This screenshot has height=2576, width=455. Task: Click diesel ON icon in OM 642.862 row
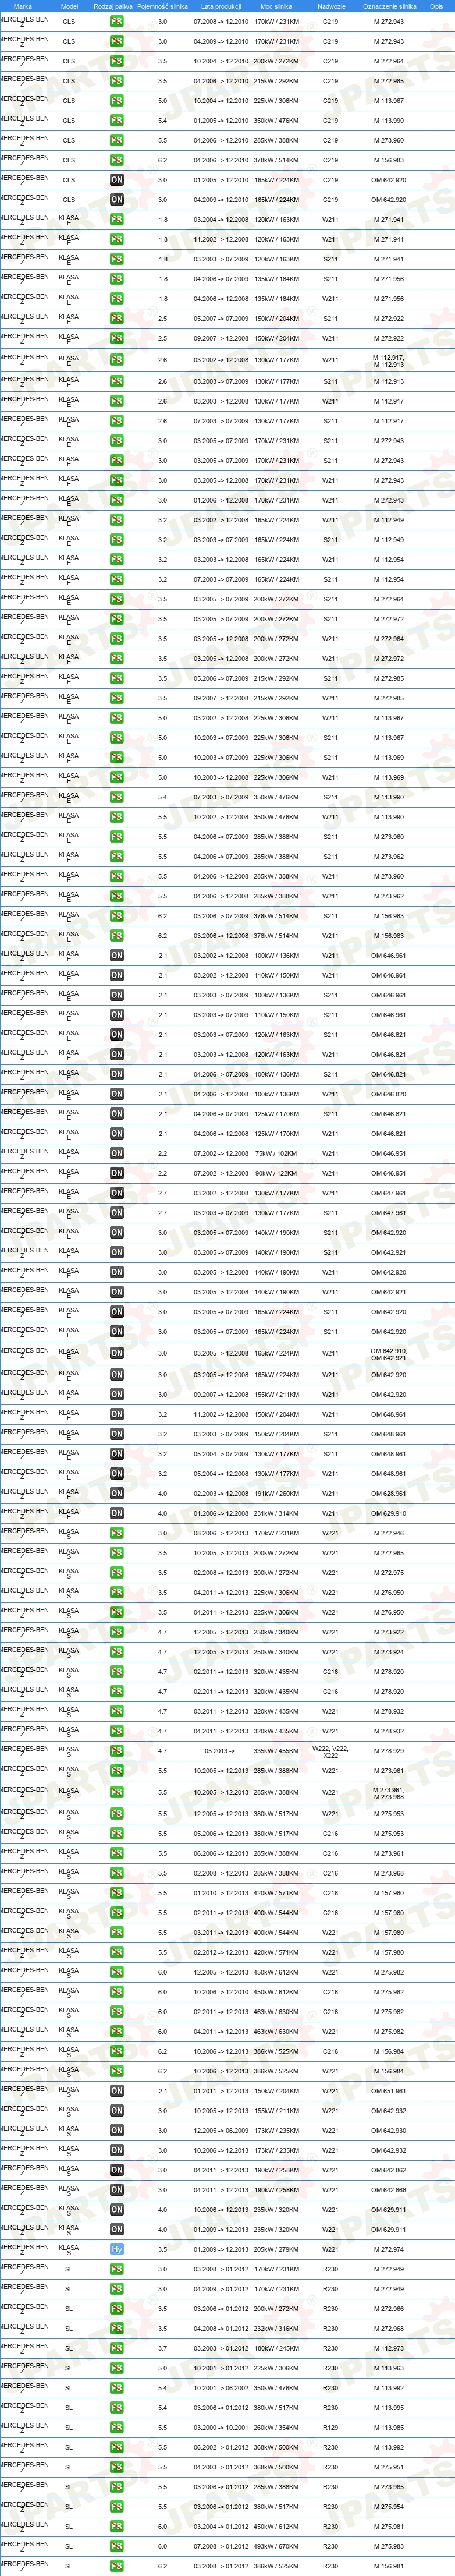tap(117, 2170)
